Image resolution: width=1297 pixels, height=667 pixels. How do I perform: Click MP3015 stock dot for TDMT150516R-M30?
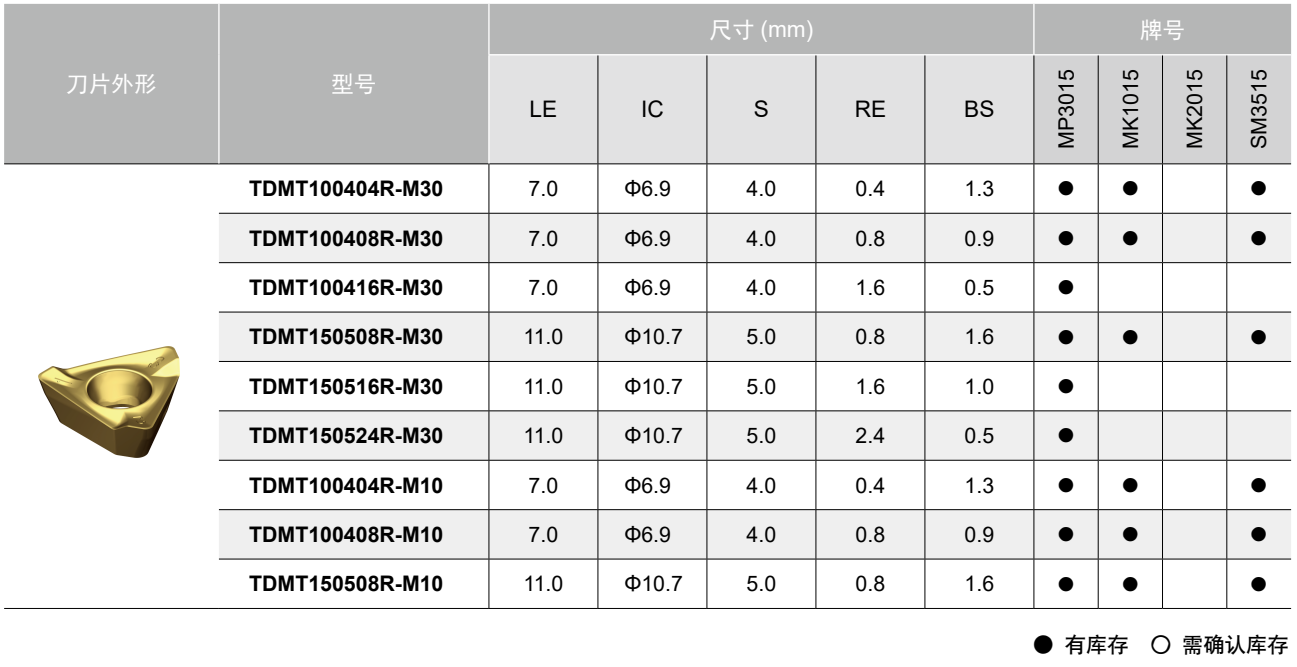coord(1066,384)
